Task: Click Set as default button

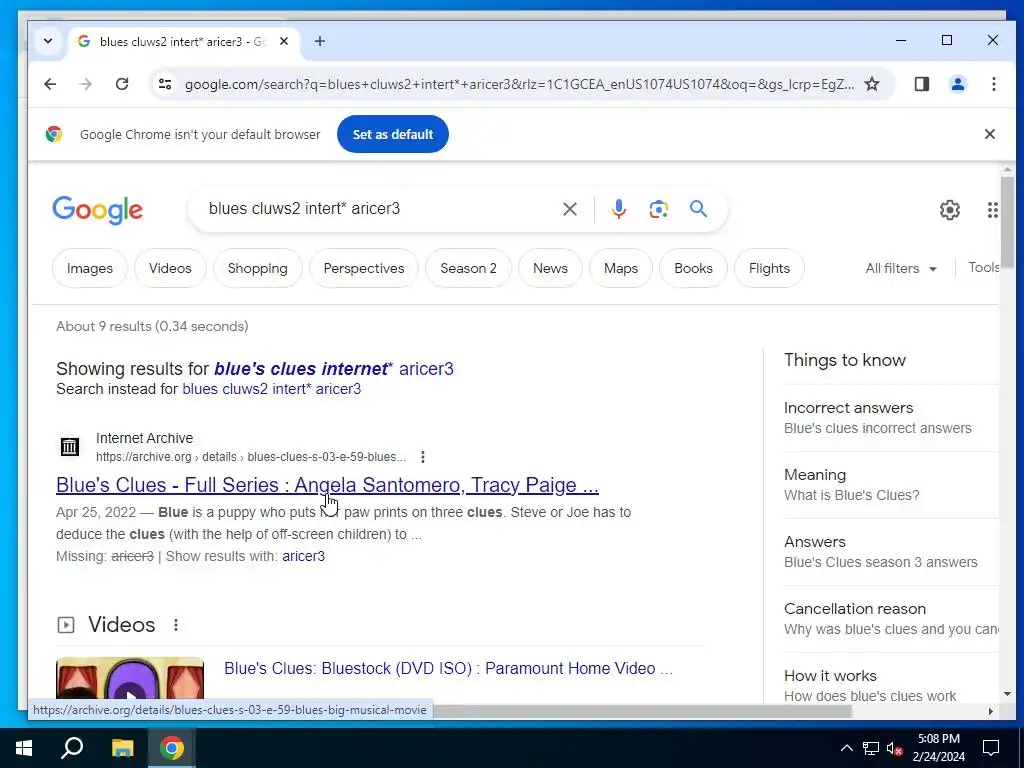Action: point(392,134)
